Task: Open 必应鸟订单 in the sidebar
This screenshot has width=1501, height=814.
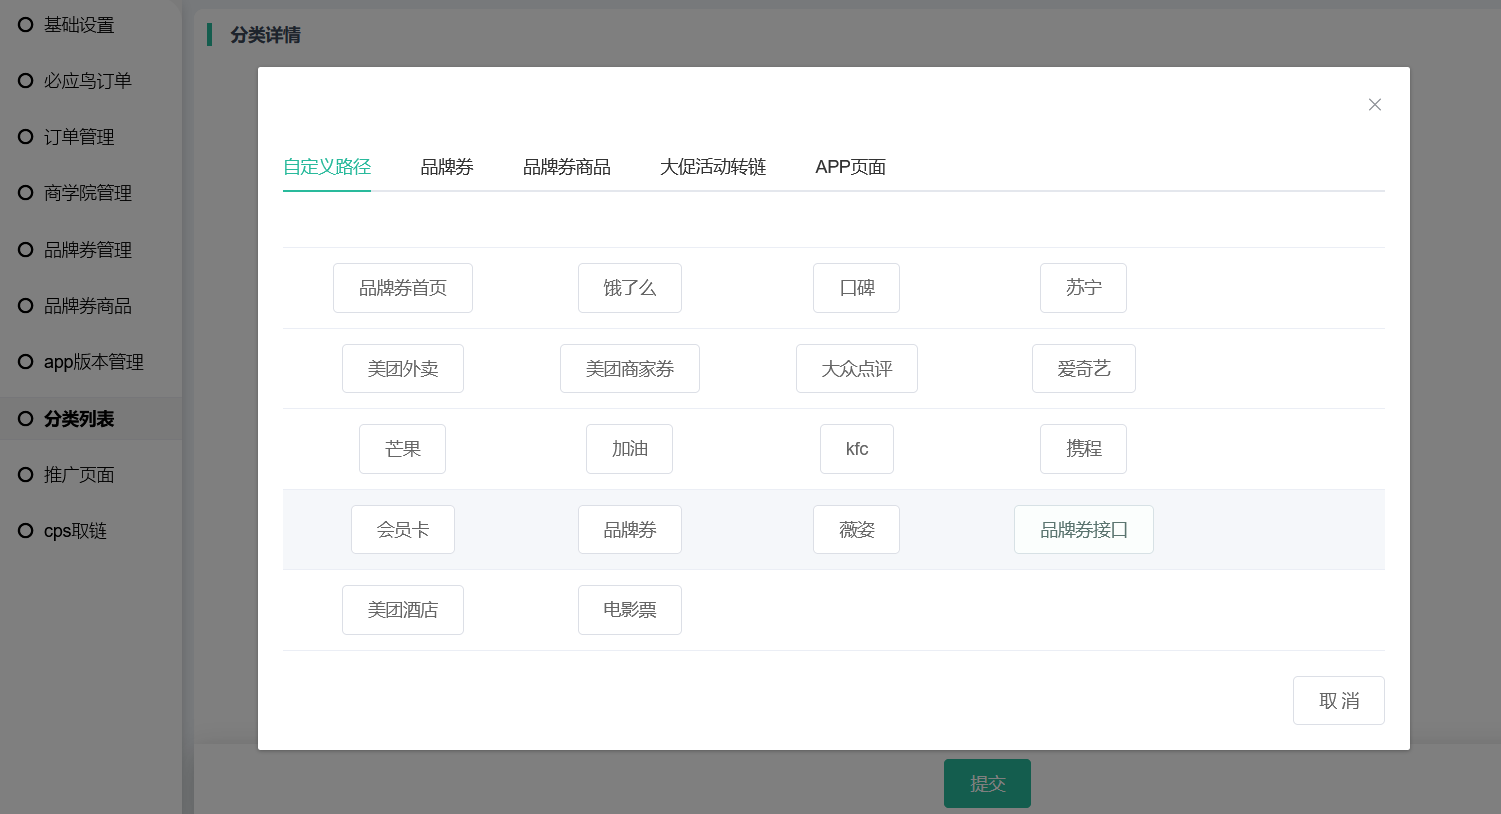Action: pos(88,81)
